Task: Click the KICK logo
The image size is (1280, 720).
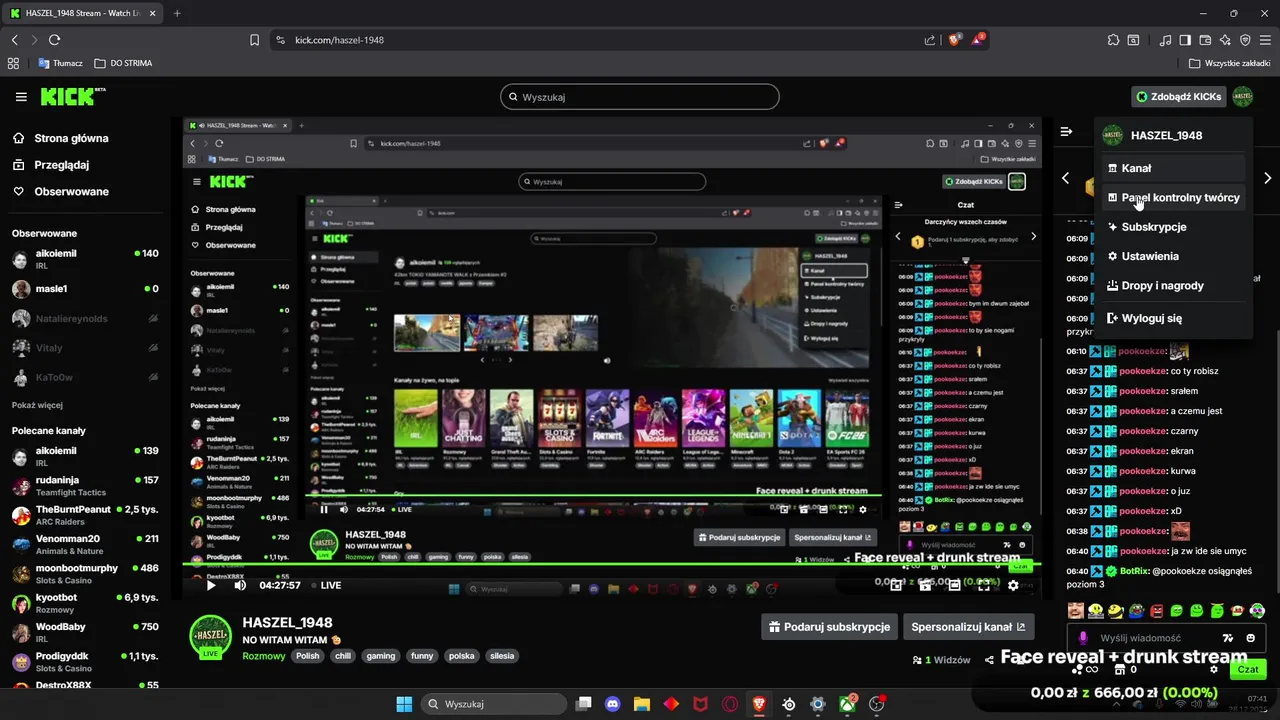Action: tap(72, 96)
